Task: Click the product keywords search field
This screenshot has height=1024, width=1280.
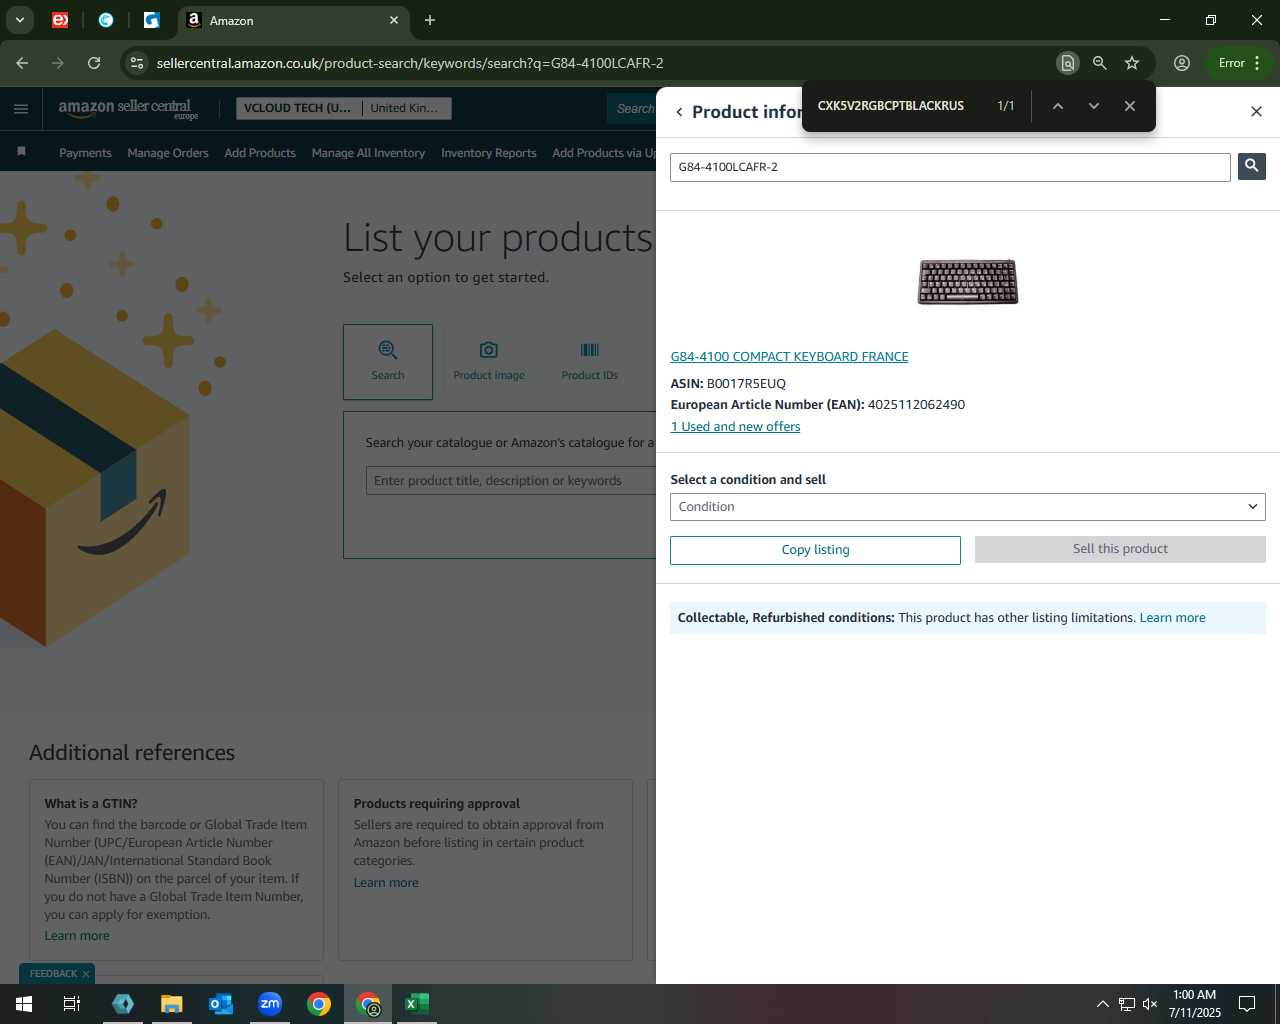Action: click(x=511, y=481)
